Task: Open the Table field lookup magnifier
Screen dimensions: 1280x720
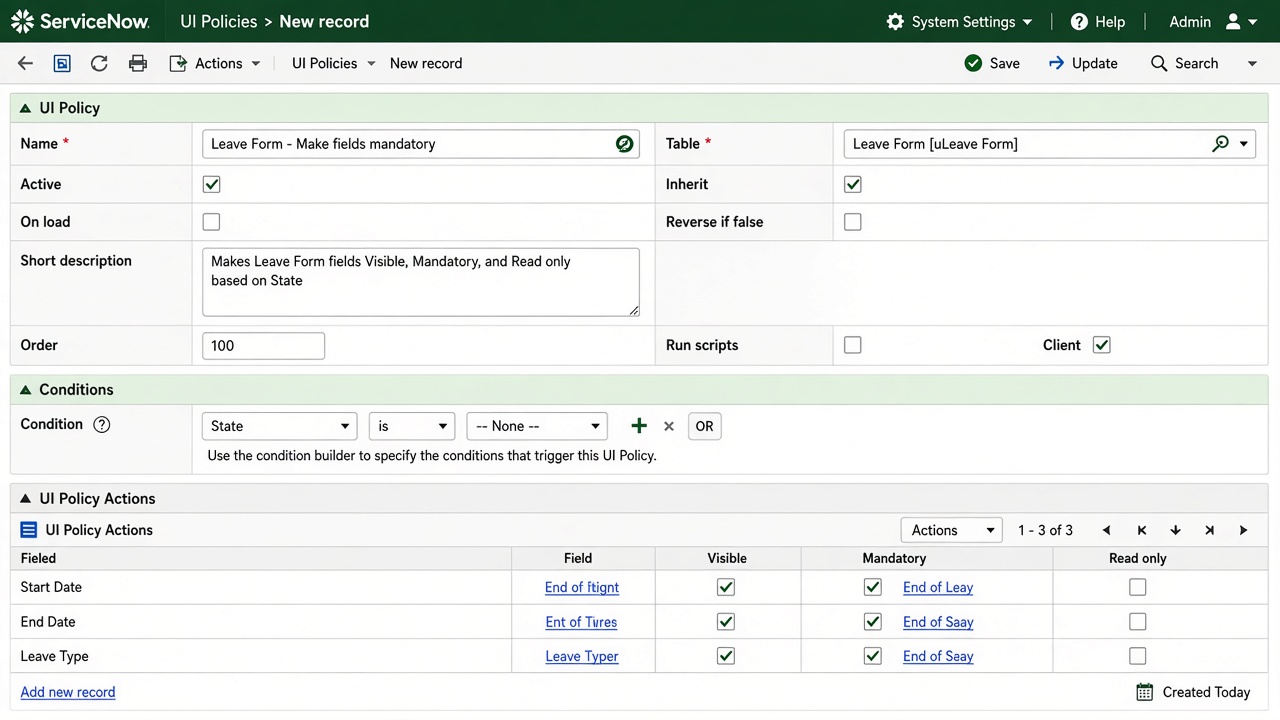Action: 1220,144
